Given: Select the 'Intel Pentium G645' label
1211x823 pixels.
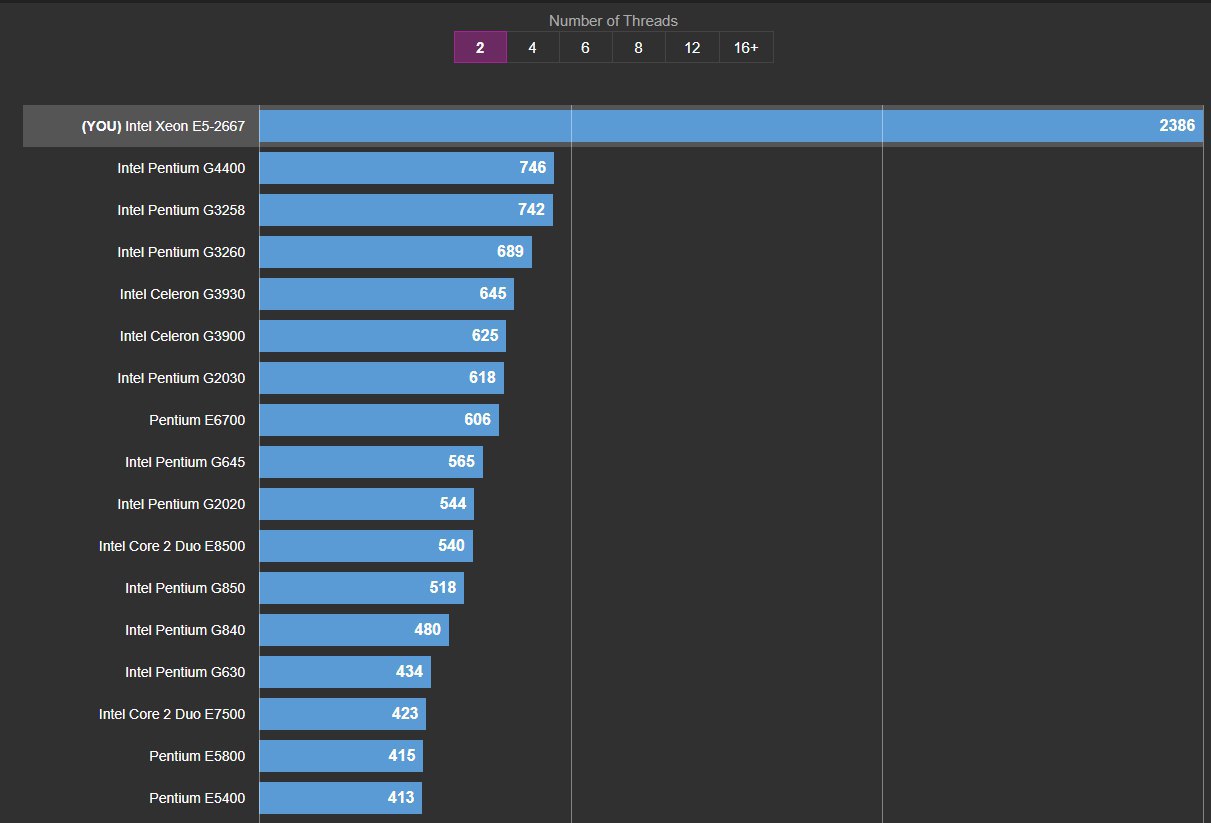Looking at the screenshot, I should (x=185, y=462).
